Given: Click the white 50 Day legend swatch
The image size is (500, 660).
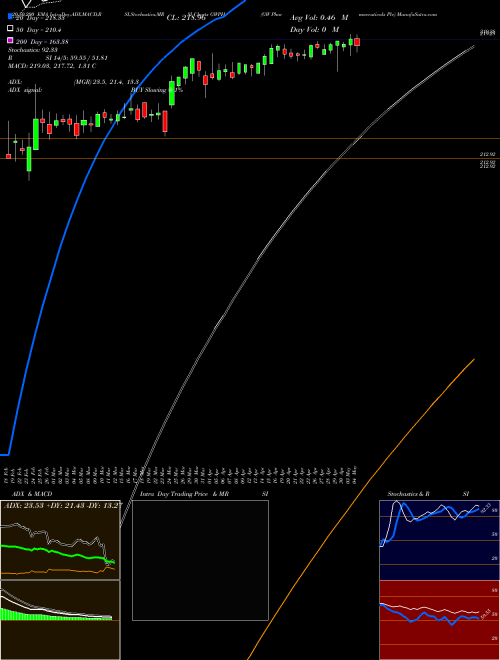Looking at the screenshot, I should (x=10, y=29).
